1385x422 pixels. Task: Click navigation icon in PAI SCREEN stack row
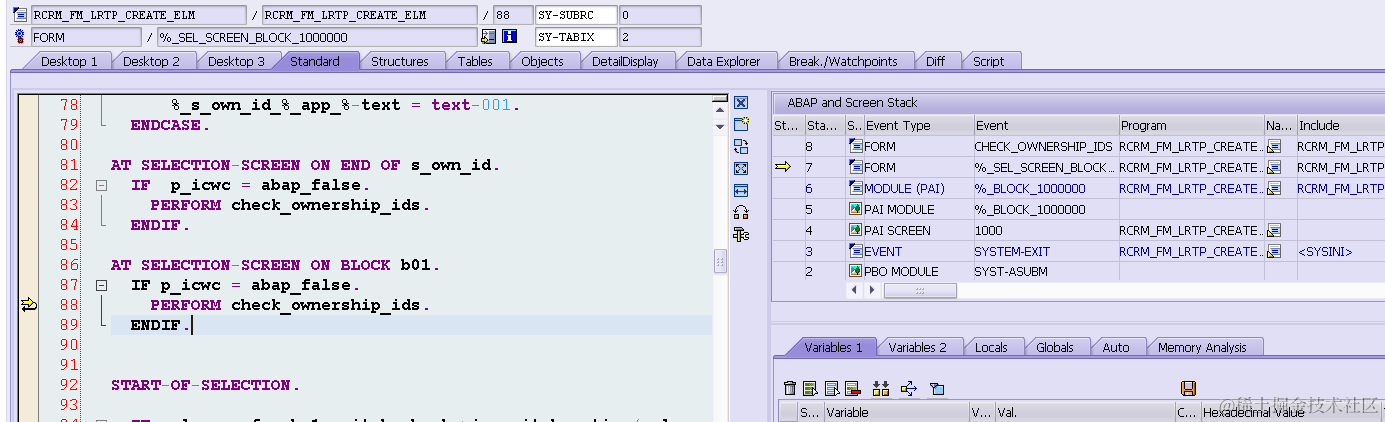click(x=1274, y=230)
